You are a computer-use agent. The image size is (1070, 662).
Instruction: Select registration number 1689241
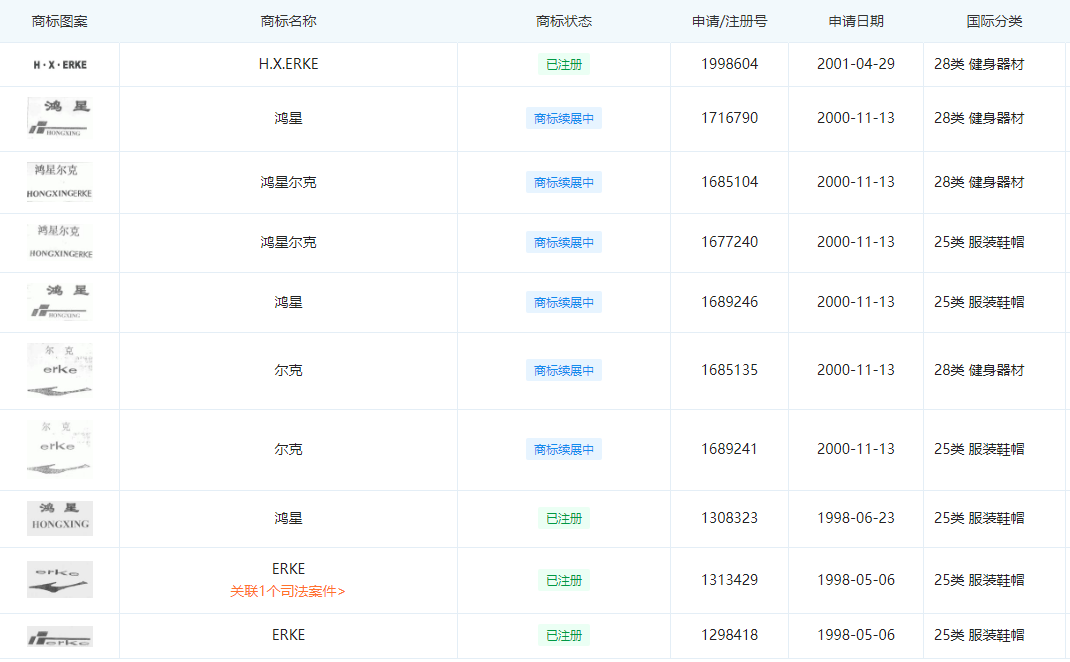729,449
